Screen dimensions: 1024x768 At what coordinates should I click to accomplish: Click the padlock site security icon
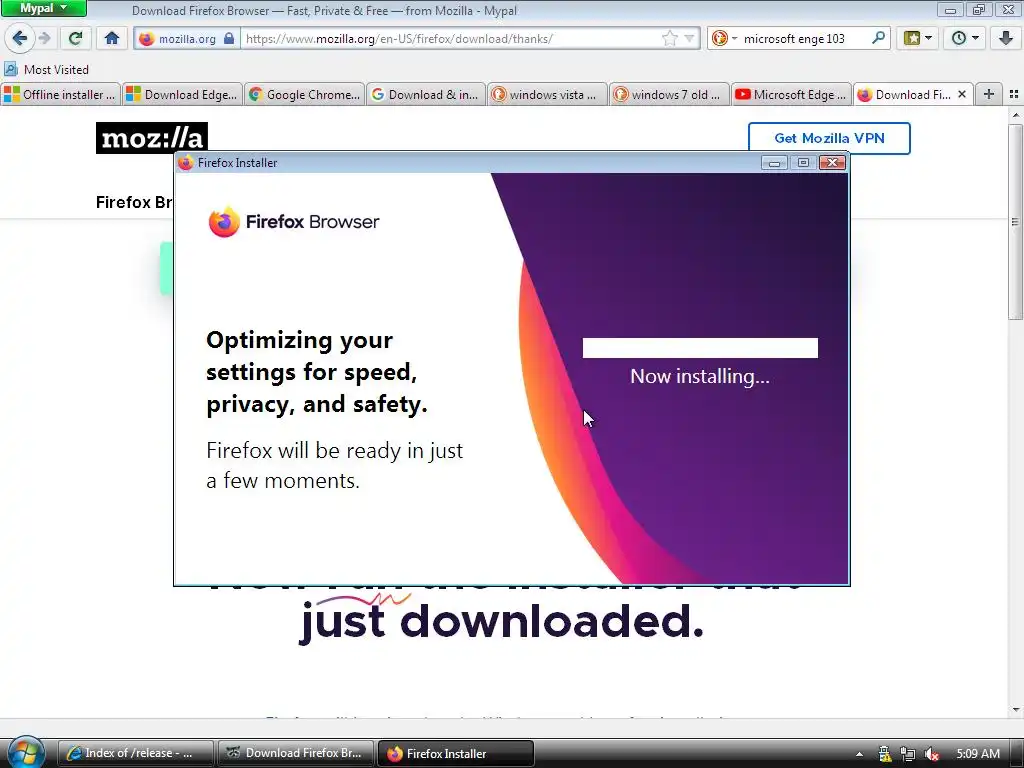(229, 39)
